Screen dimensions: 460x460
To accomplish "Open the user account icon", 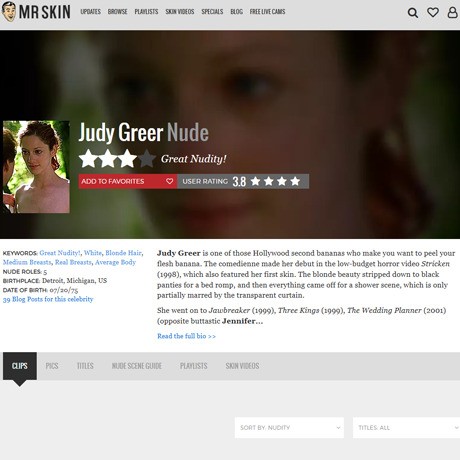I will tap(452, 12).
